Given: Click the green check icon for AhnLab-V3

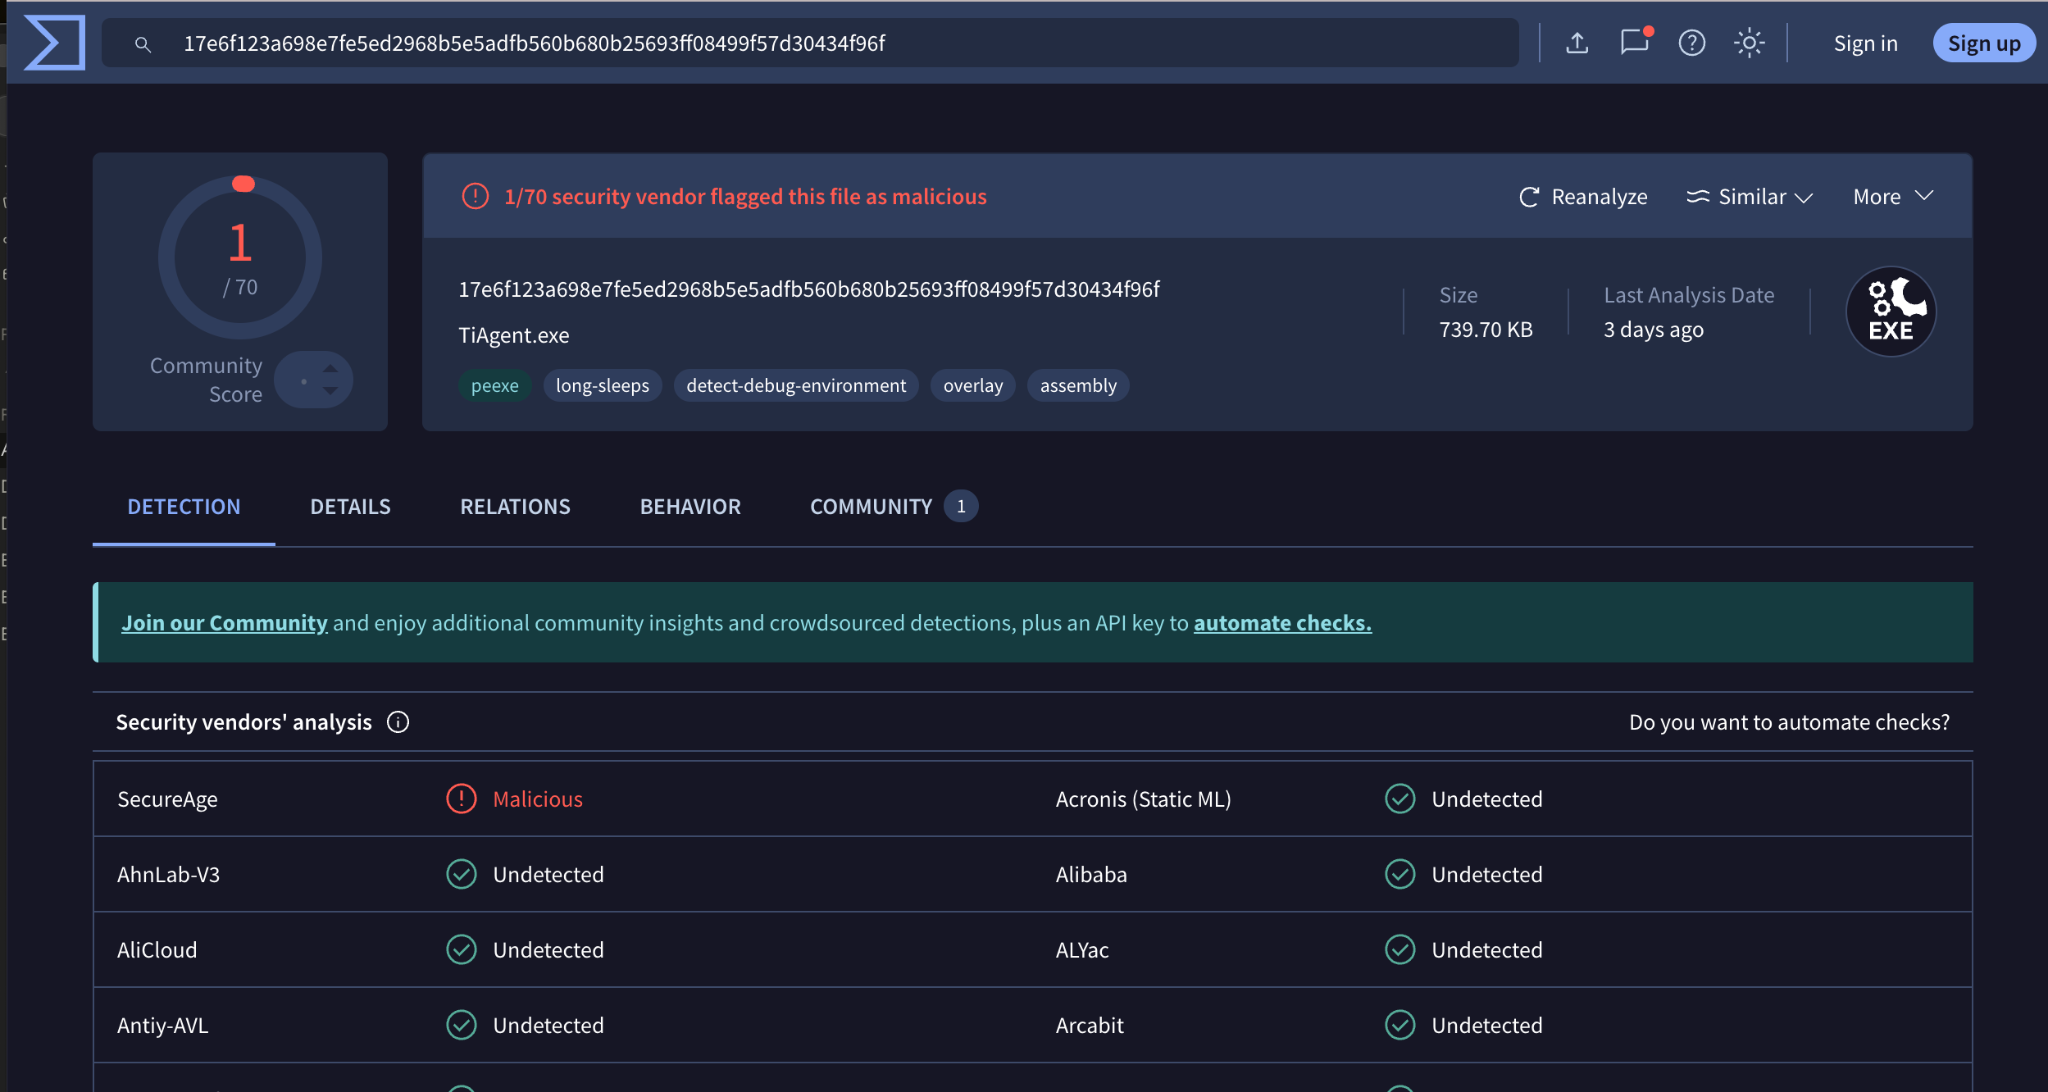Looking at the screenshot, I should (x=461, y=874).
